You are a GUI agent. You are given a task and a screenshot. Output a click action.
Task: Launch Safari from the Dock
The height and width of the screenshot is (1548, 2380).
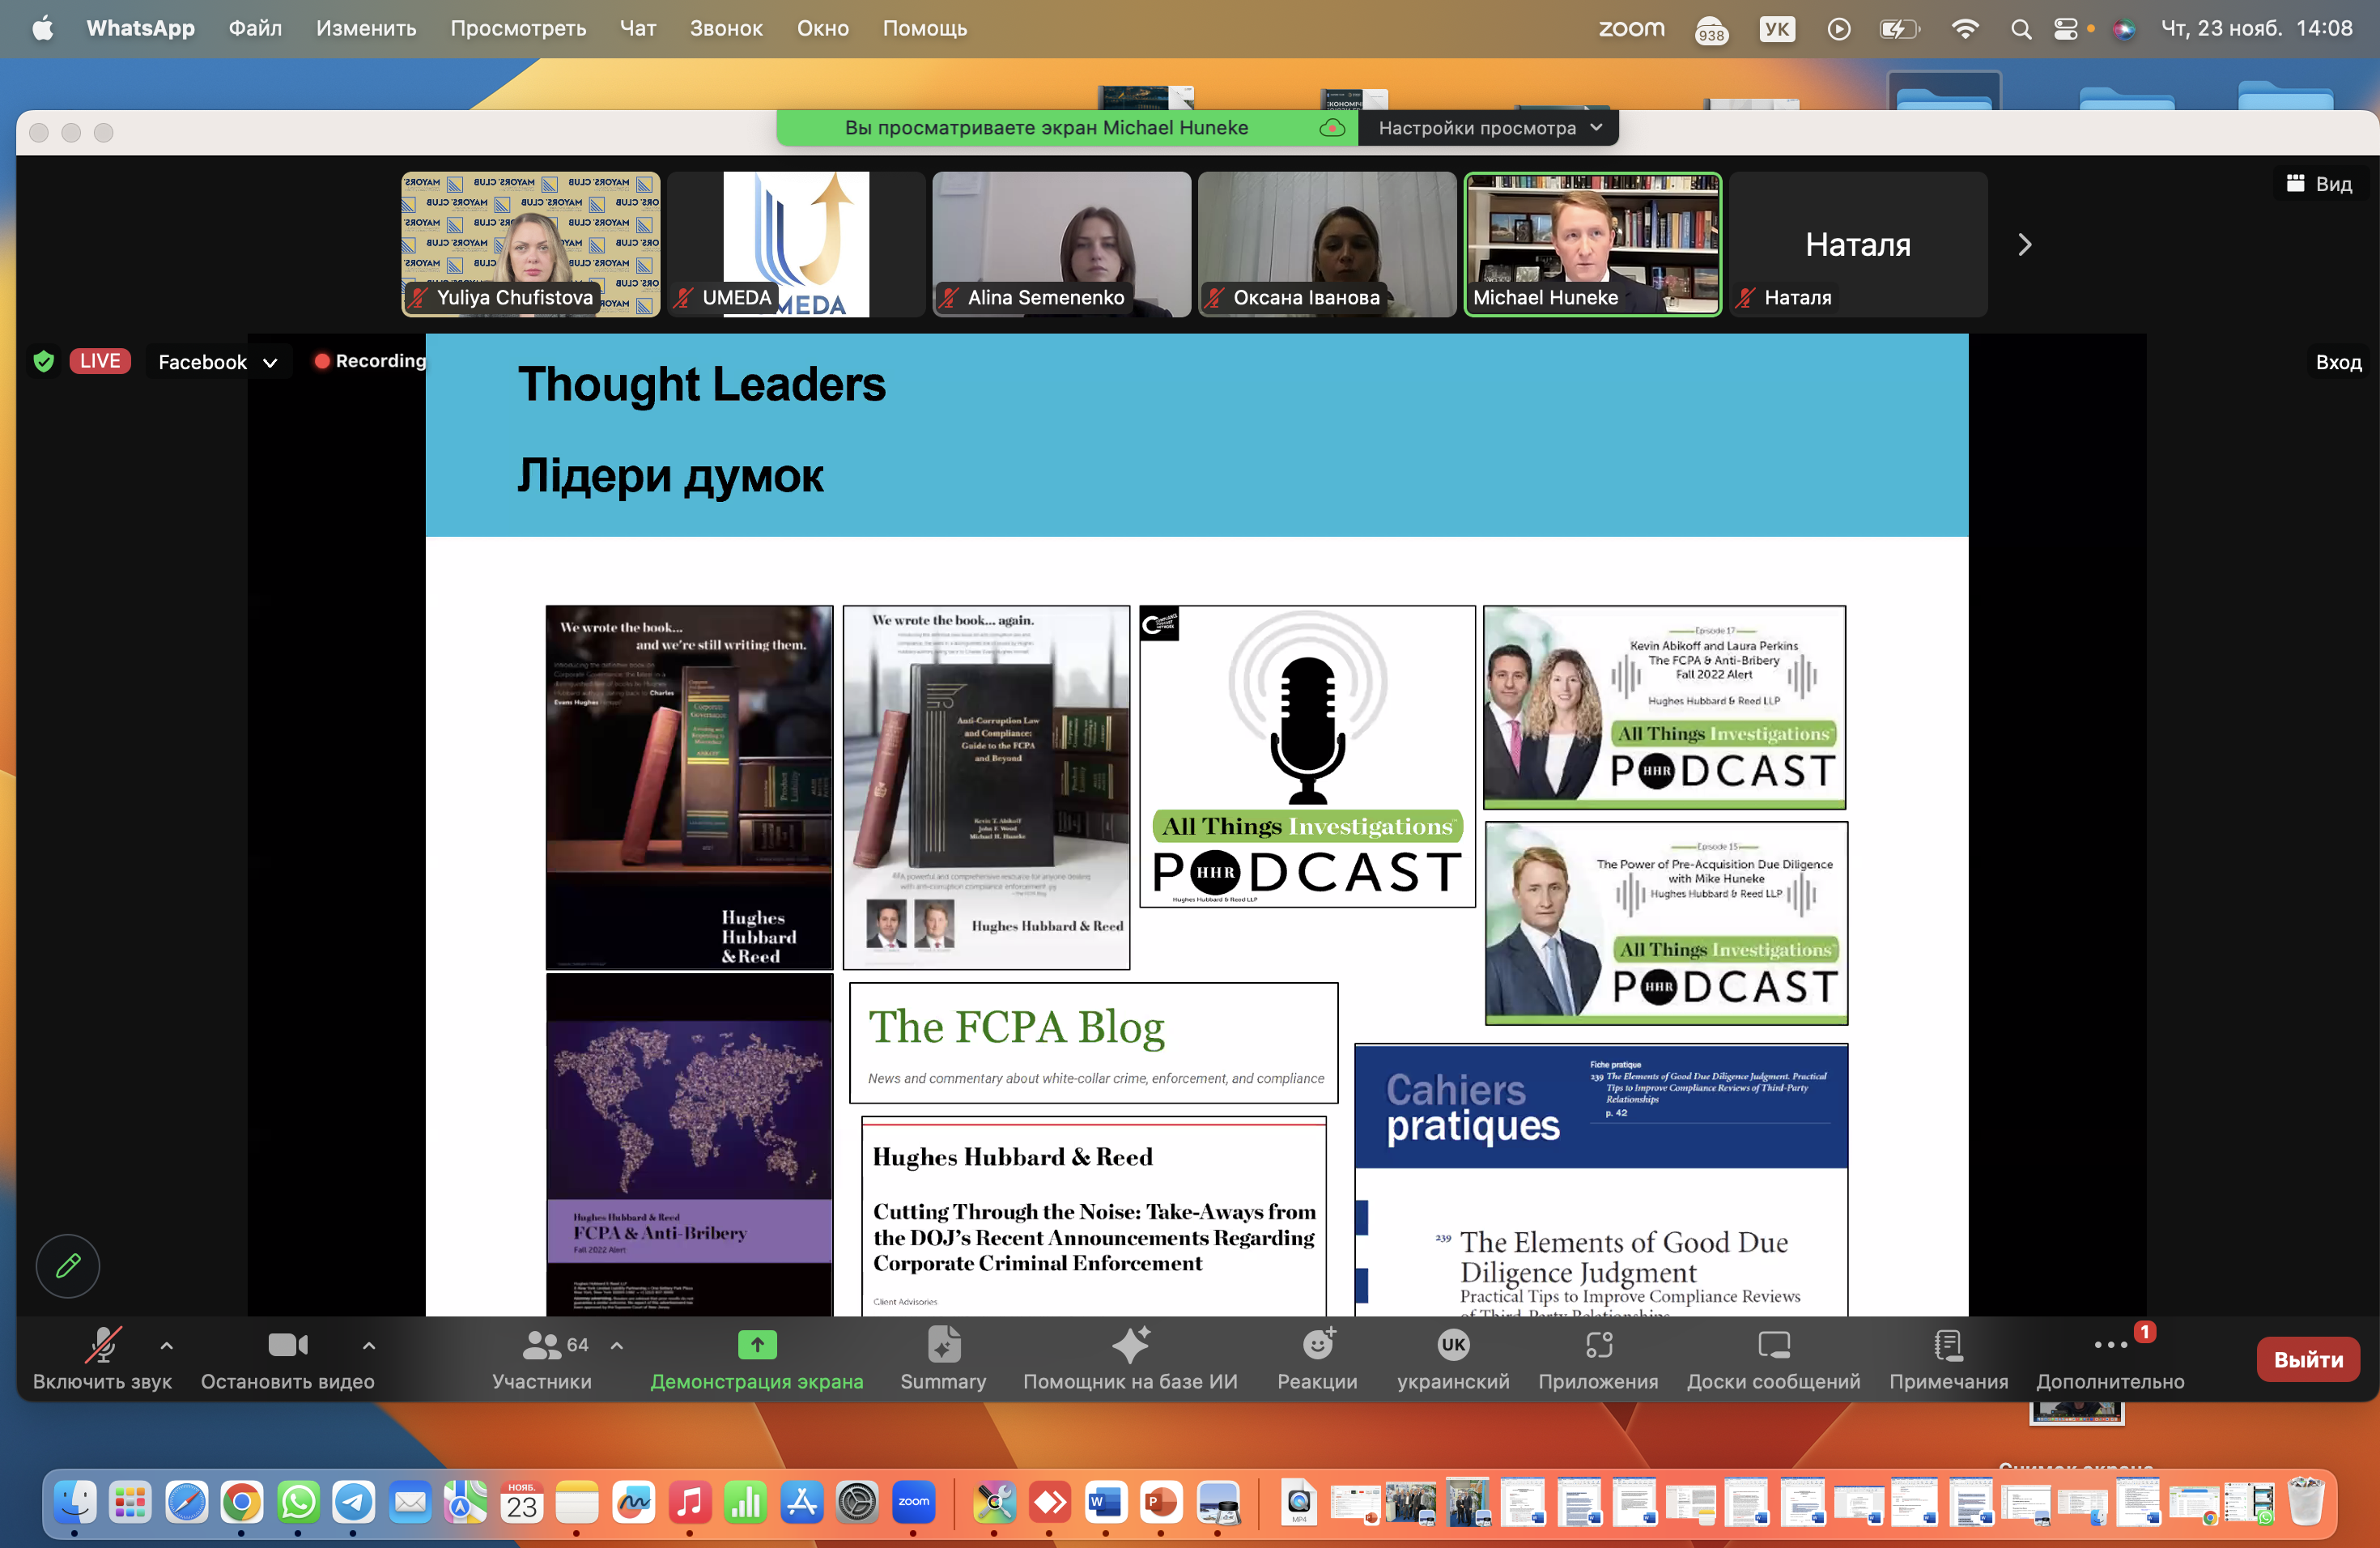coord(187,1502)
